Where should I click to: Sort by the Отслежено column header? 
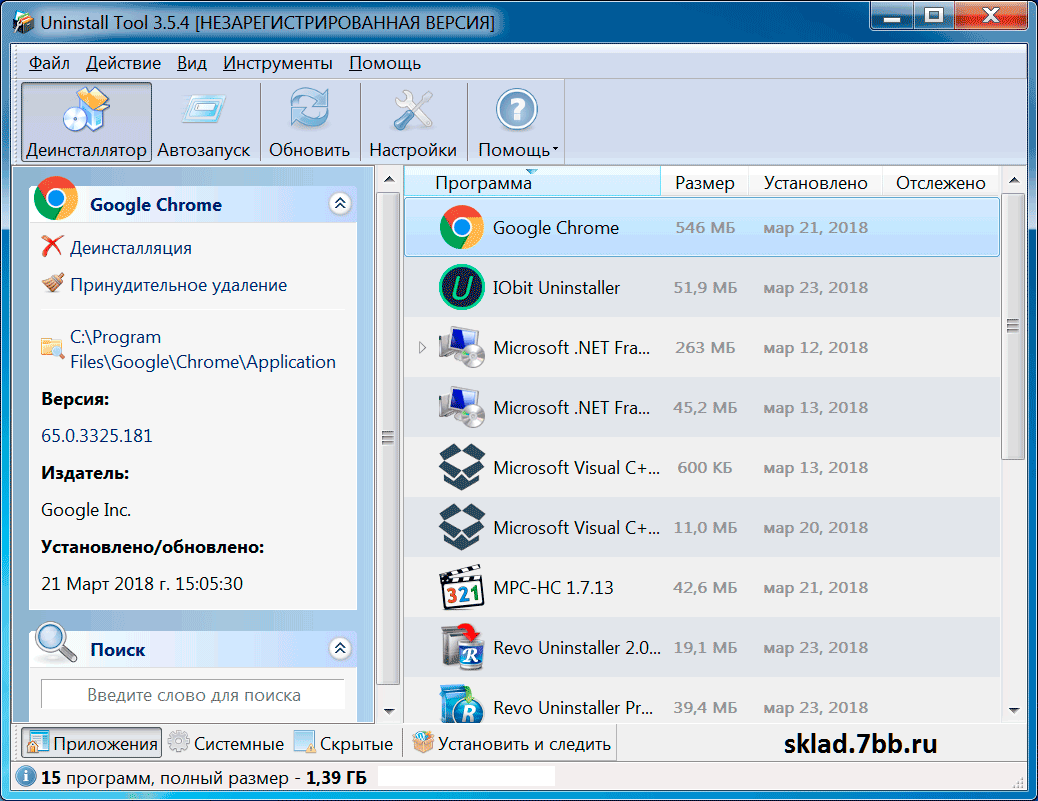pos(941,183)
